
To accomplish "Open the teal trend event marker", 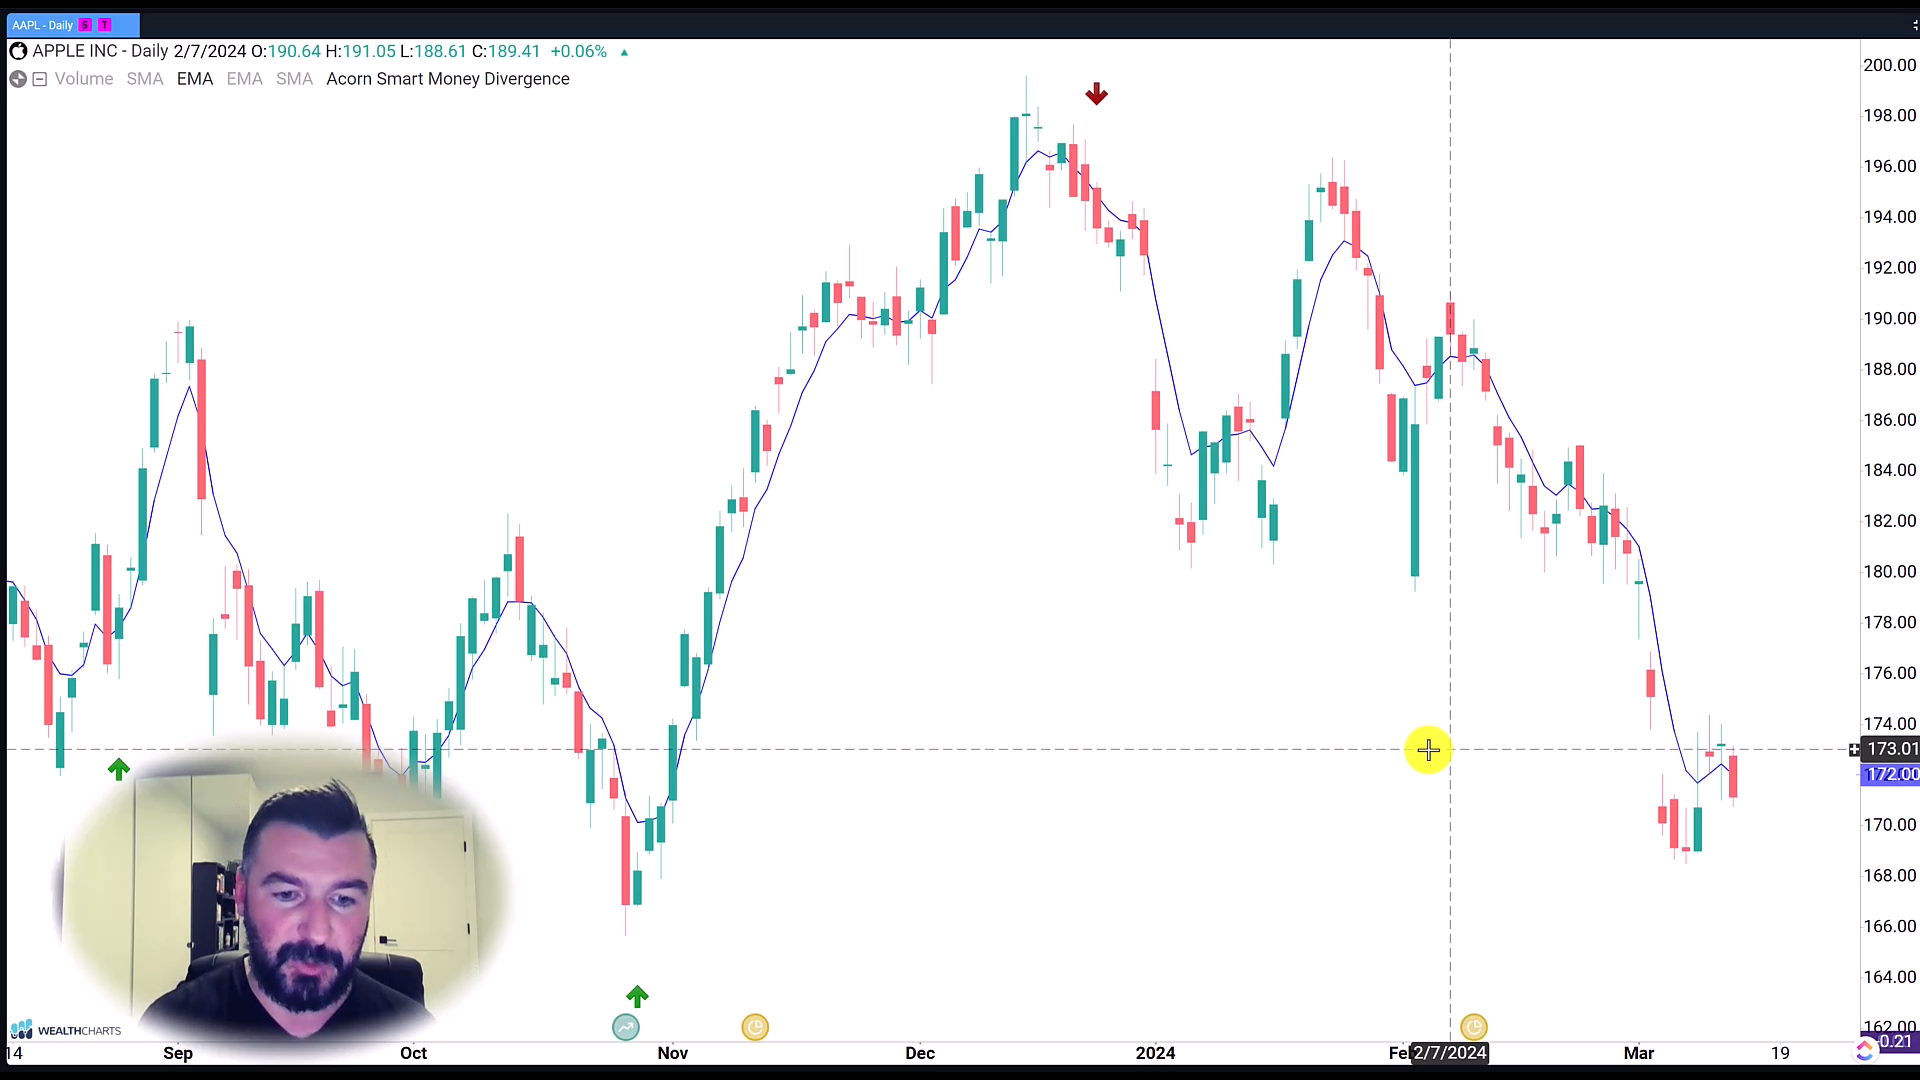I will click(626, 1027).
